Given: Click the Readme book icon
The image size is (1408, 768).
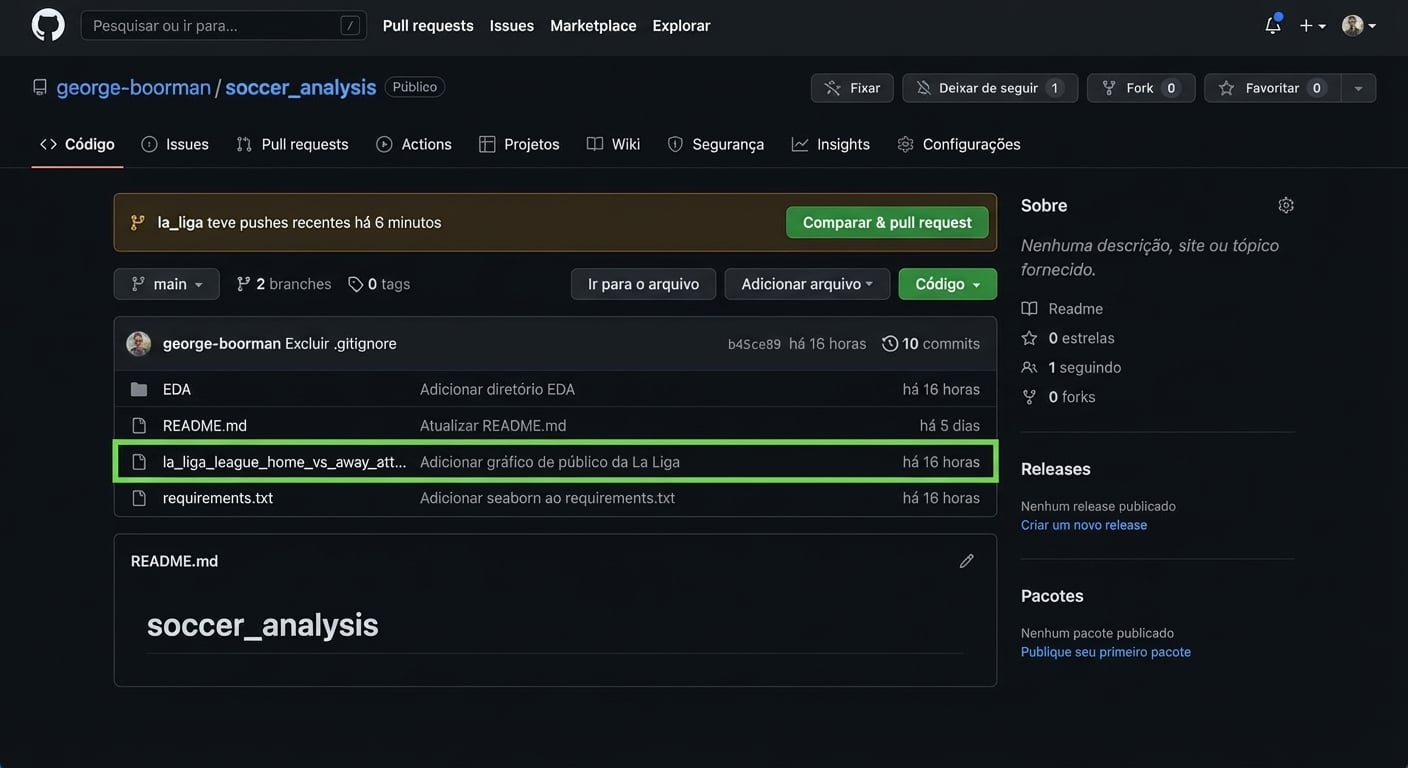Looking at the screenshot, I should point(1029,309).
